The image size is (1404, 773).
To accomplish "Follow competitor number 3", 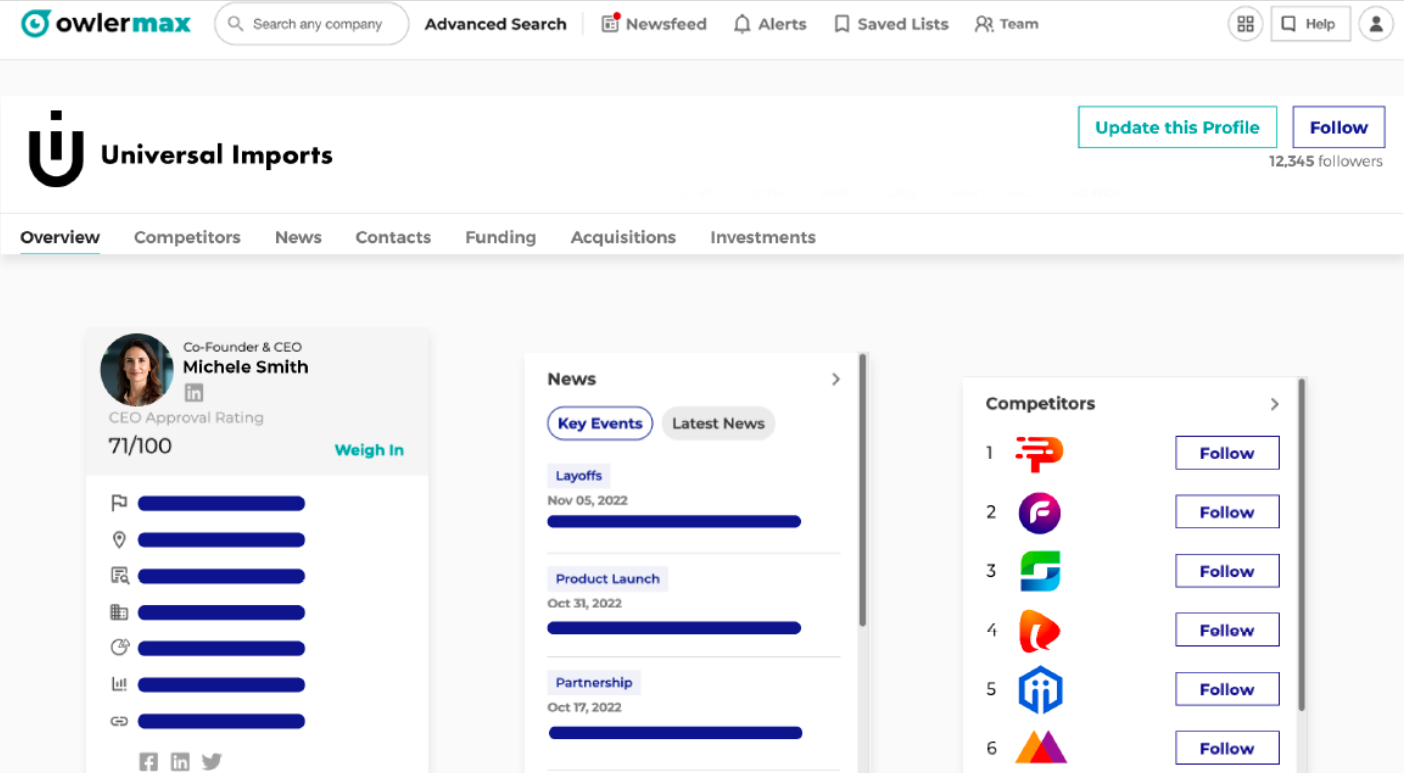I will point(1227,571).
